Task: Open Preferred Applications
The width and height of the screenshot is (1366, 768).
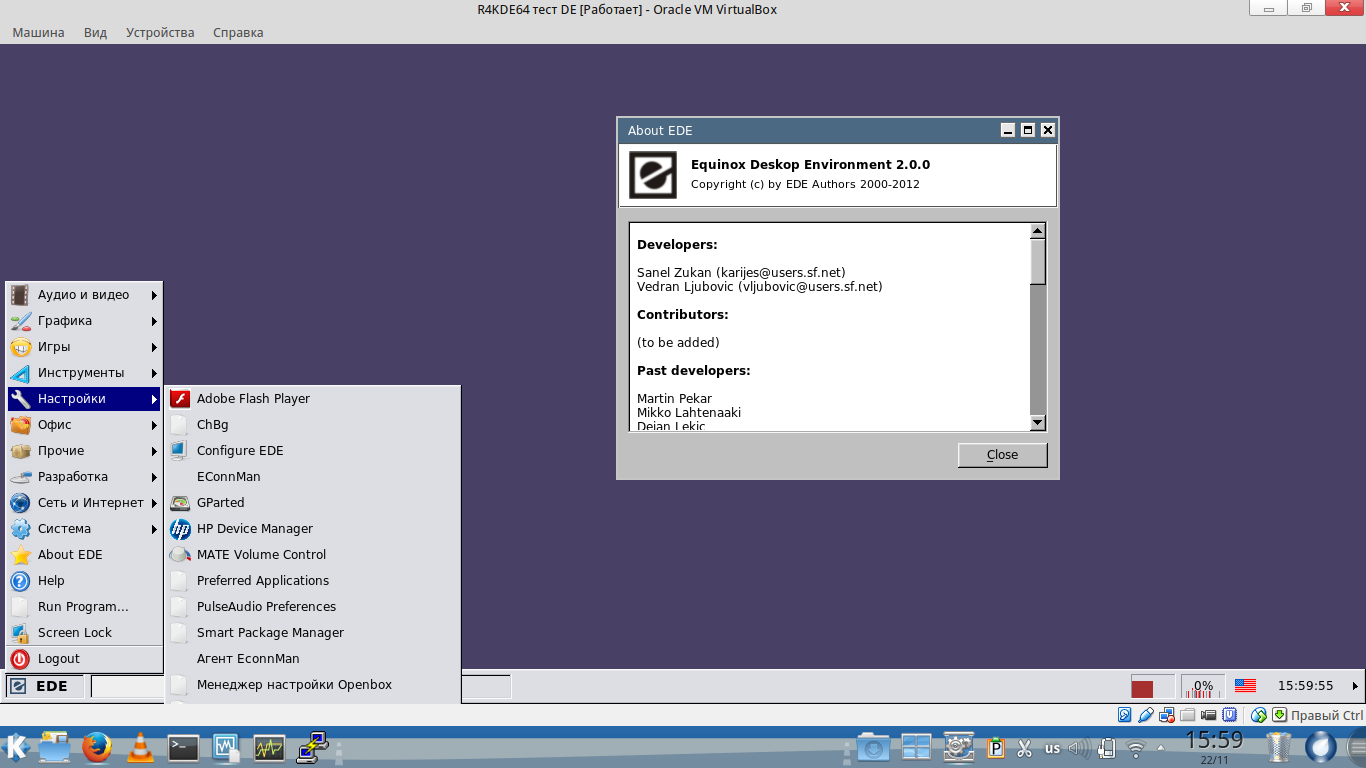Action: tap(313, 580)
